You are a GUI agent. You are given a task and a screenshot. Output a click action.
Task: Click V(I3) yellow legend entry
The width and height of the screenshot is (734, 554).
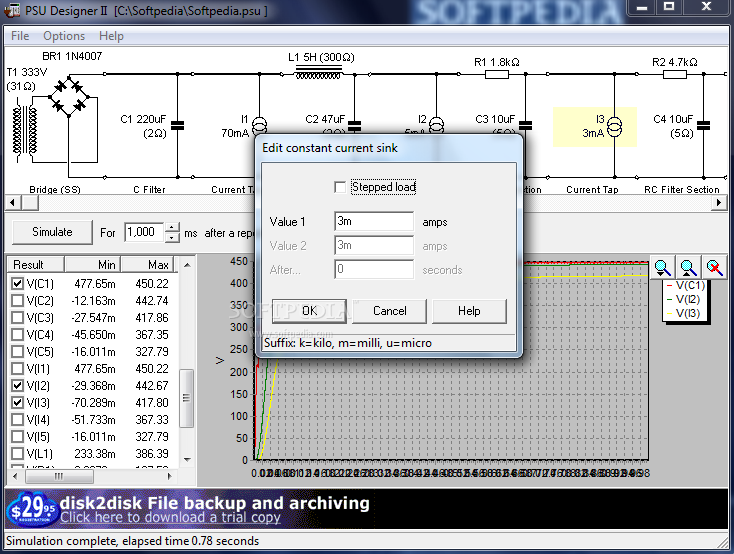(x=683, y=313)
